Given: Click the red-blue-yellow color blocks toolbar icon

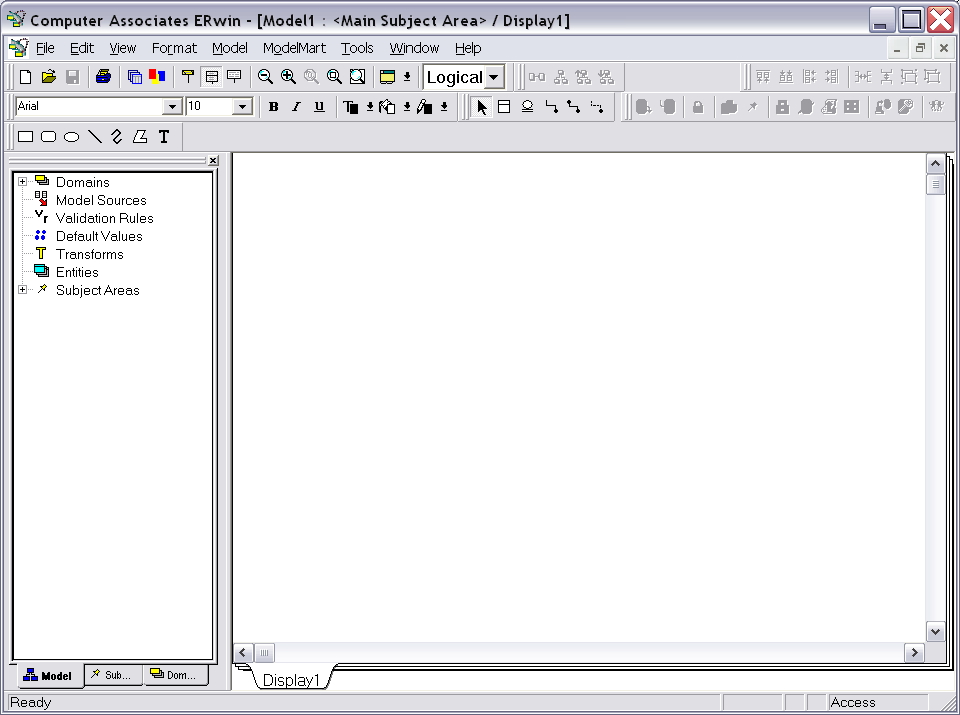Looking at the screenshot, I should click(x=157, y=77).
